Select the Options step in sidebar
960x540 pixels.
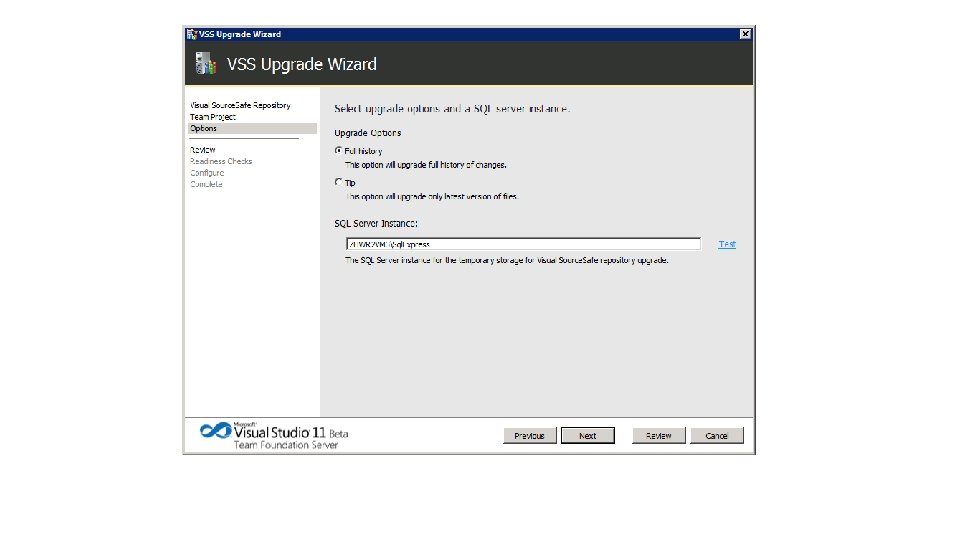[252, 129]
